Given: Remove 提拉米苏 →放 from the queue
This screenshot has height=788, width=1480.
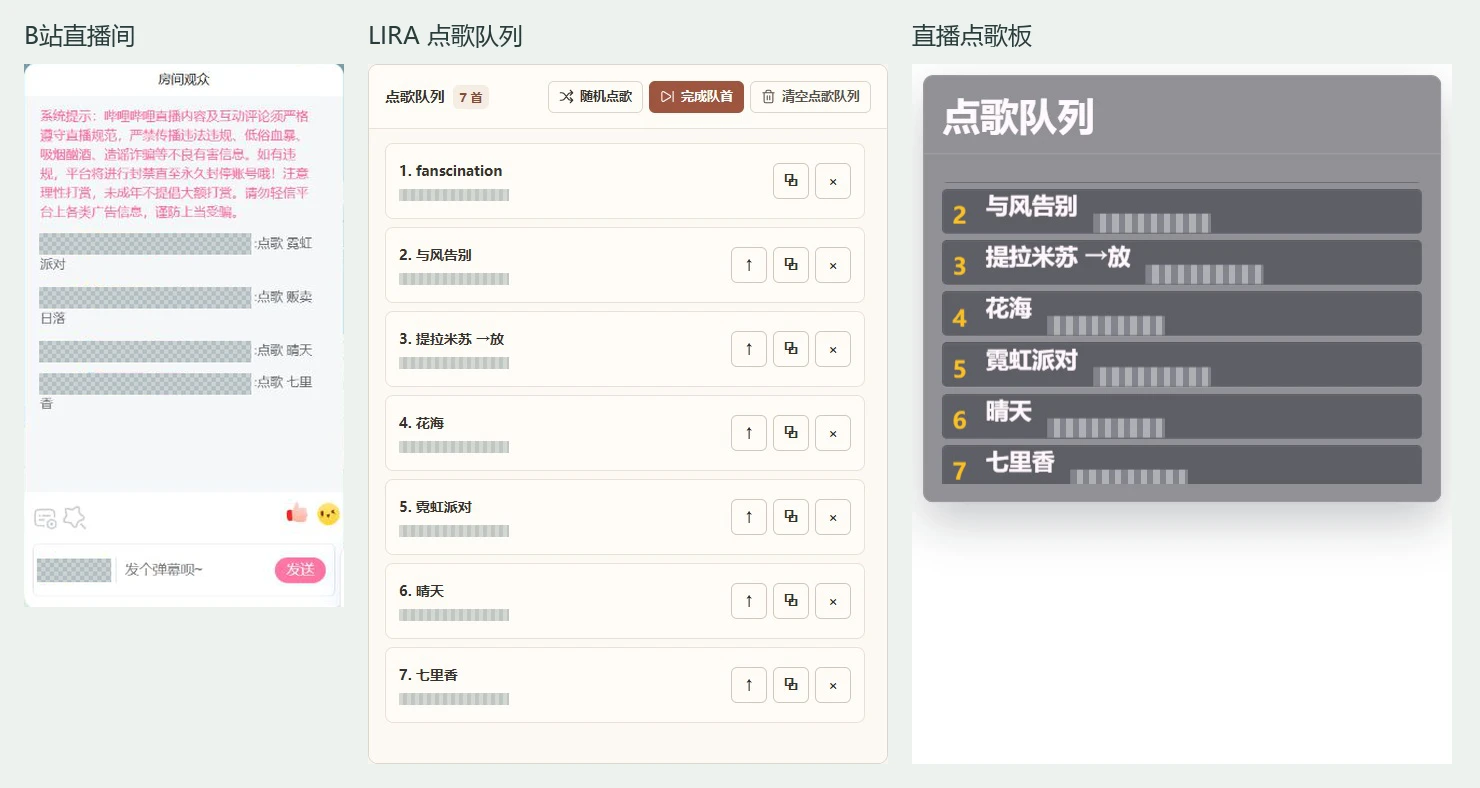Looking at the screenshot, I should point(833,349).
